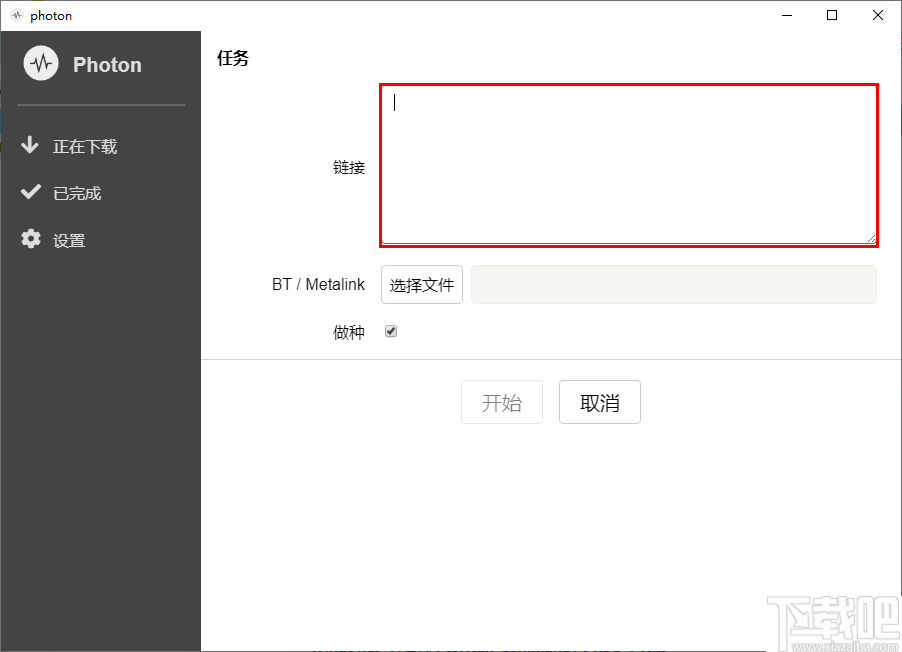902x652 pixels.
Task: Click the waveform symbol inside the Photon logo
Action: click(x=40, y=64)
